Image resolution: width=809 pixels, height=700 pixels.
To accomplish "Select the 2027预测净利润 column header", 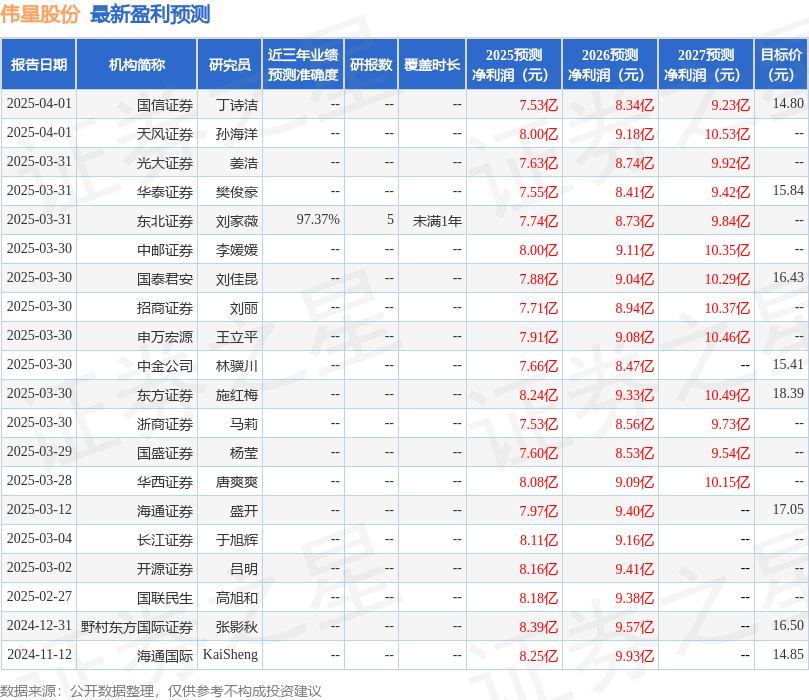I will point(706,64).
